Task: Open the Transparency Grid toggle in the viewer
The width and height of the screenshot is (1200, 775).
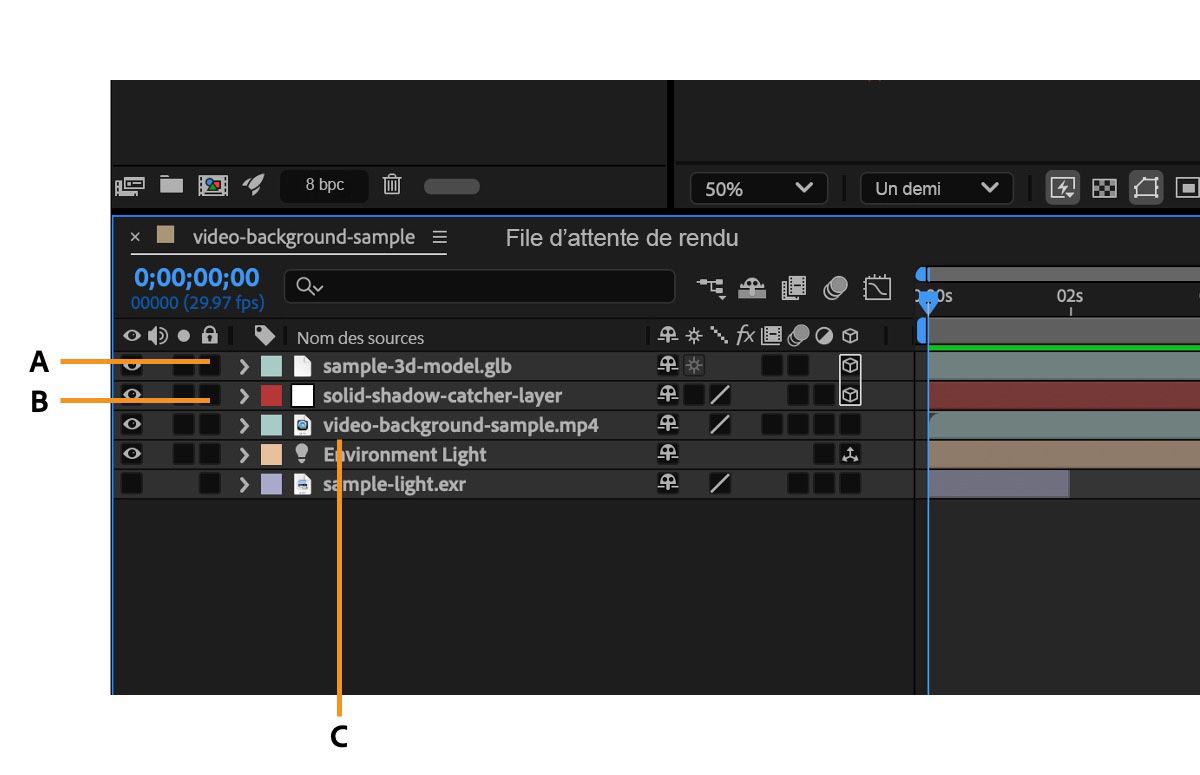Action: pyautogui.click(x=1104, y=187)
